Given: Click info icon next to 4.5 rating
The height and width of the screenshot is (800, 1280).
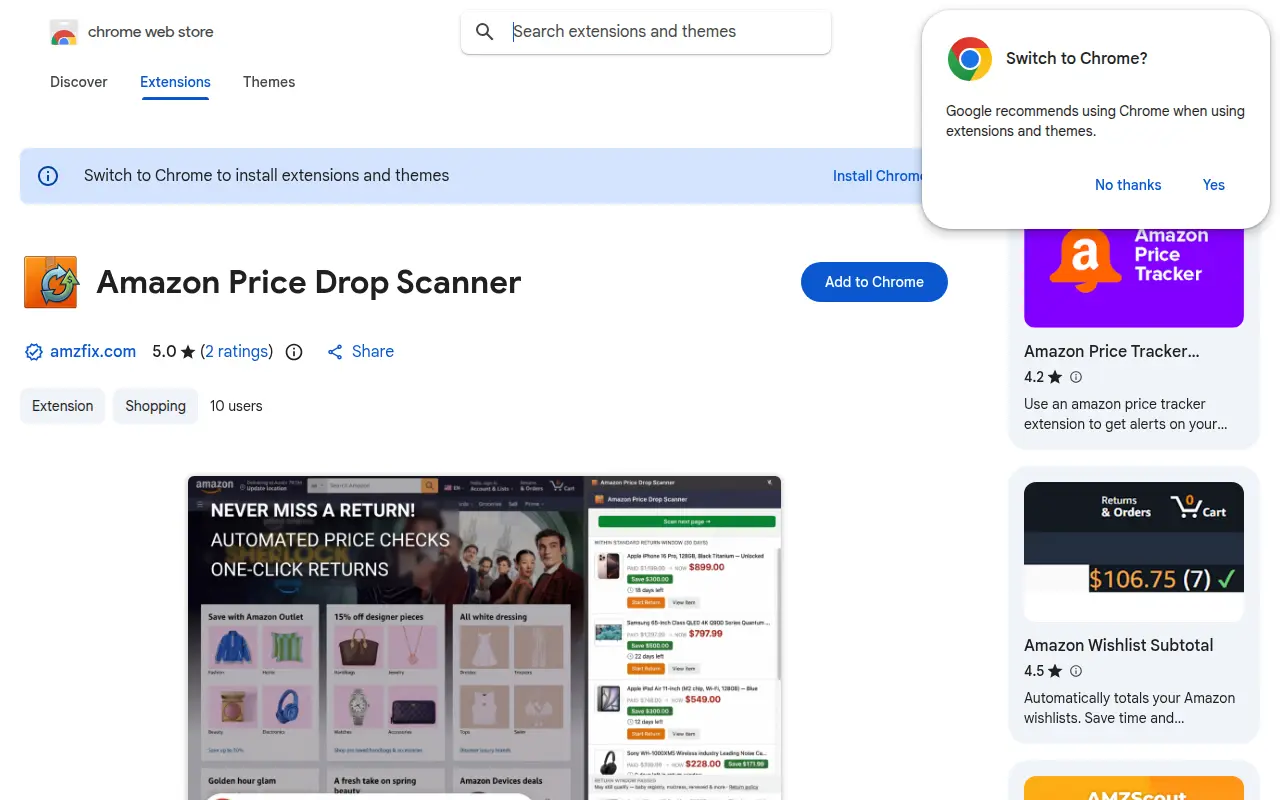Looking at the screenshot, I should [x=1076, y=671].
